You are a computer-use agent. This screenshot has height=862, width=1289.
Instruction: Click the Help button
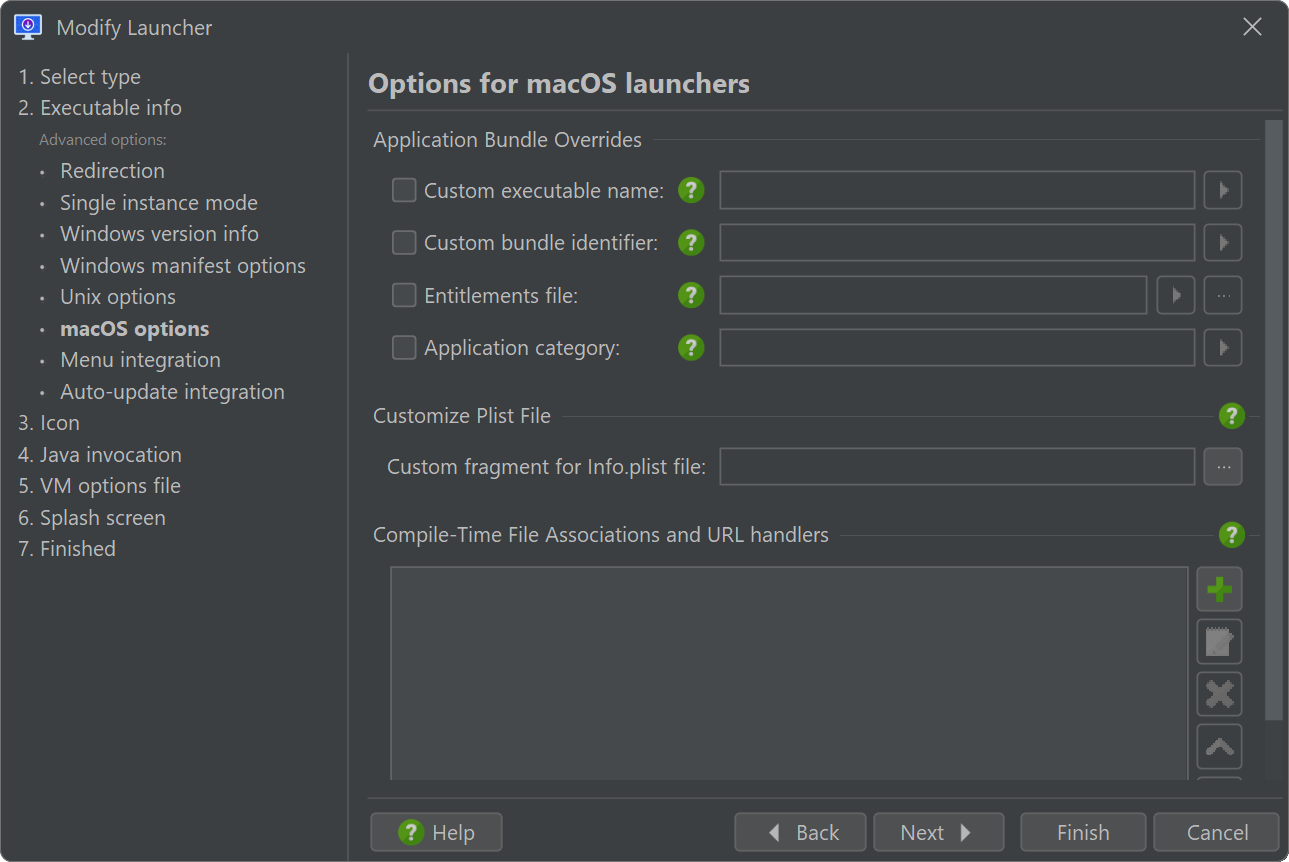pos(436,832)
